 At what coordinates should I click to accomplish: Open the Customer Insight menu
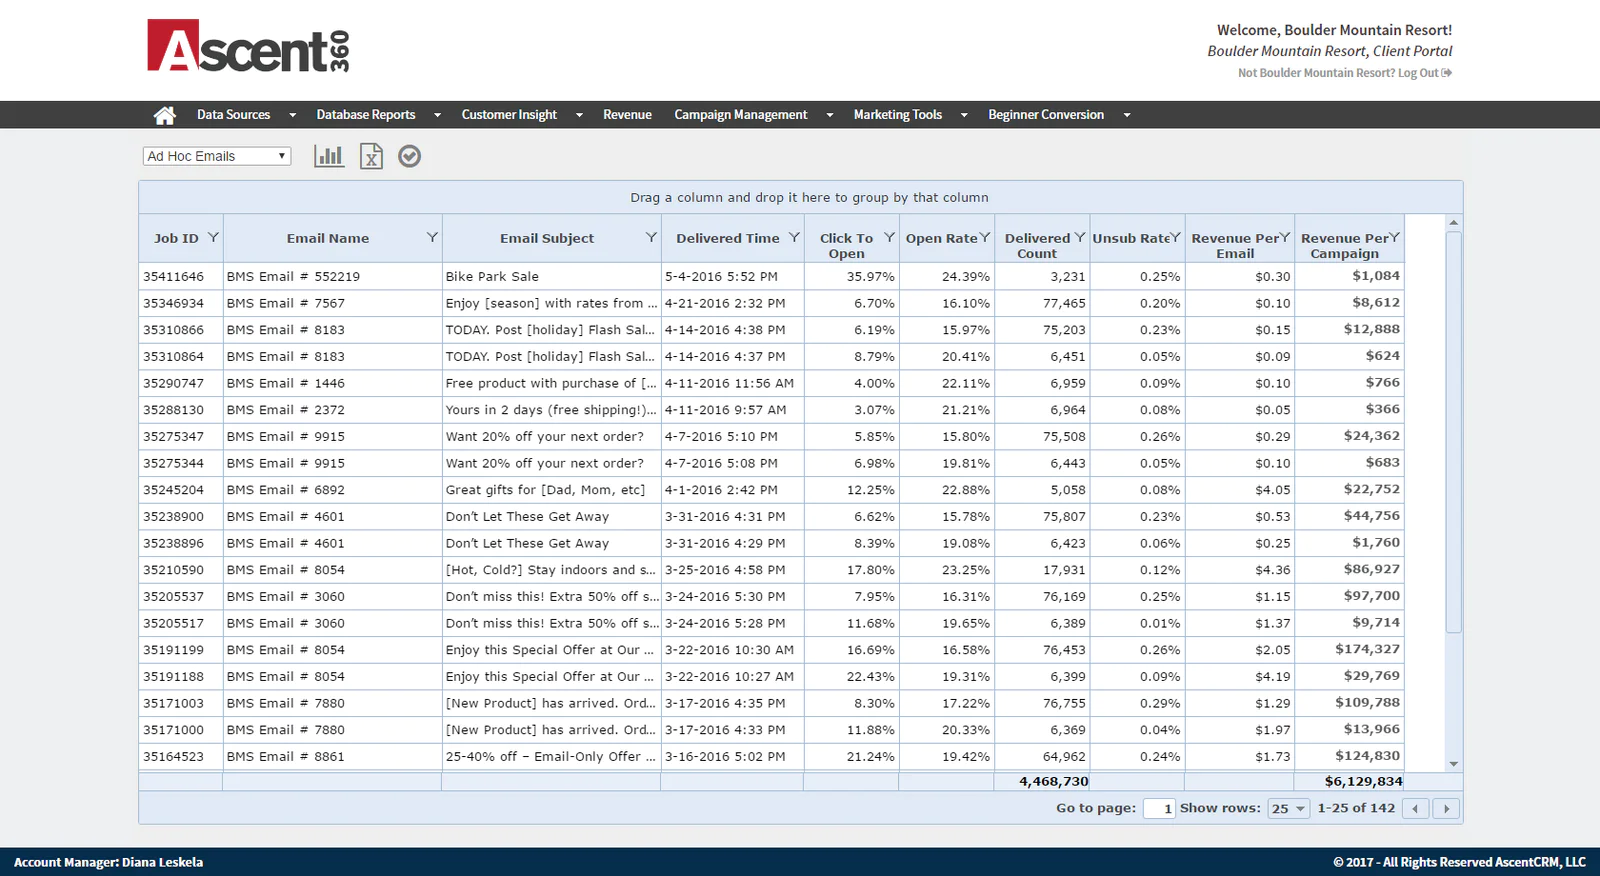(x=509, y=115)
